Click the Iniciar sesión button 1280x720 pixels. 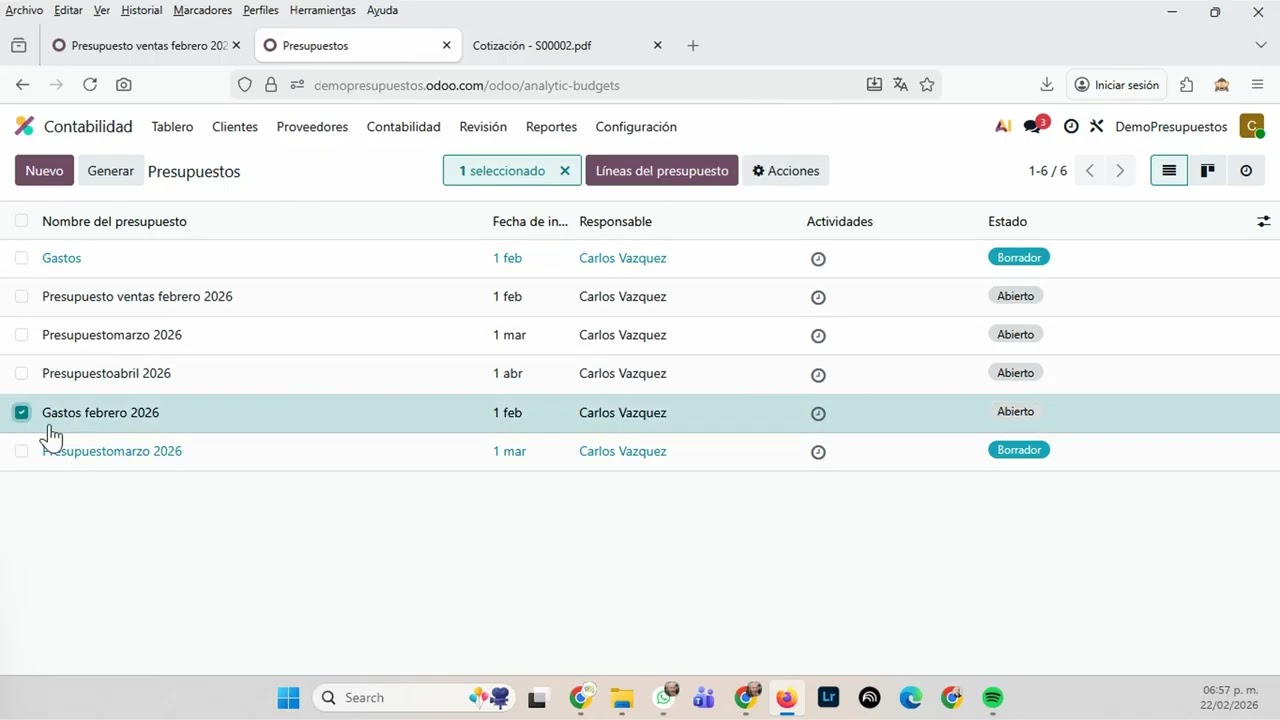click(1116, 85)
